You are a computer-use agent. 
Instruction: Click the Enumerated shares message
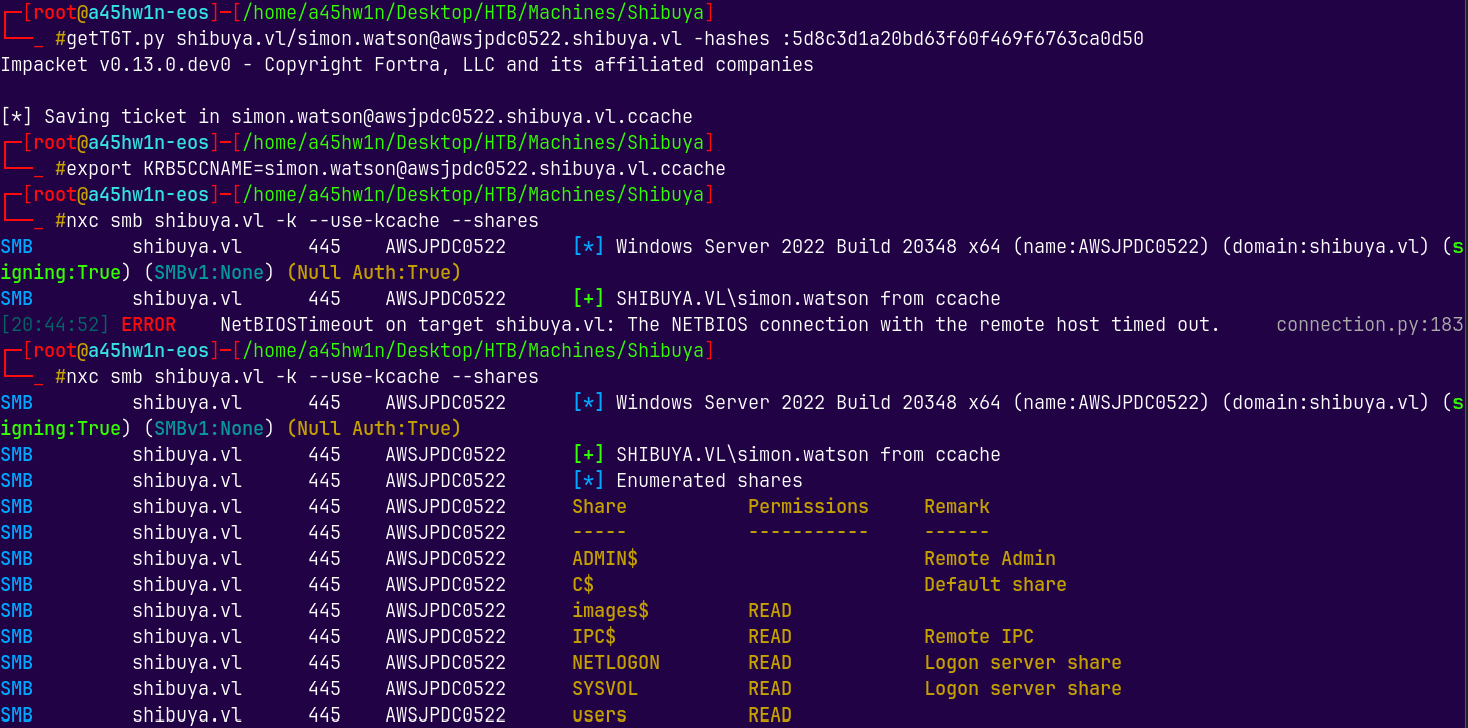[x=709, y=481]
